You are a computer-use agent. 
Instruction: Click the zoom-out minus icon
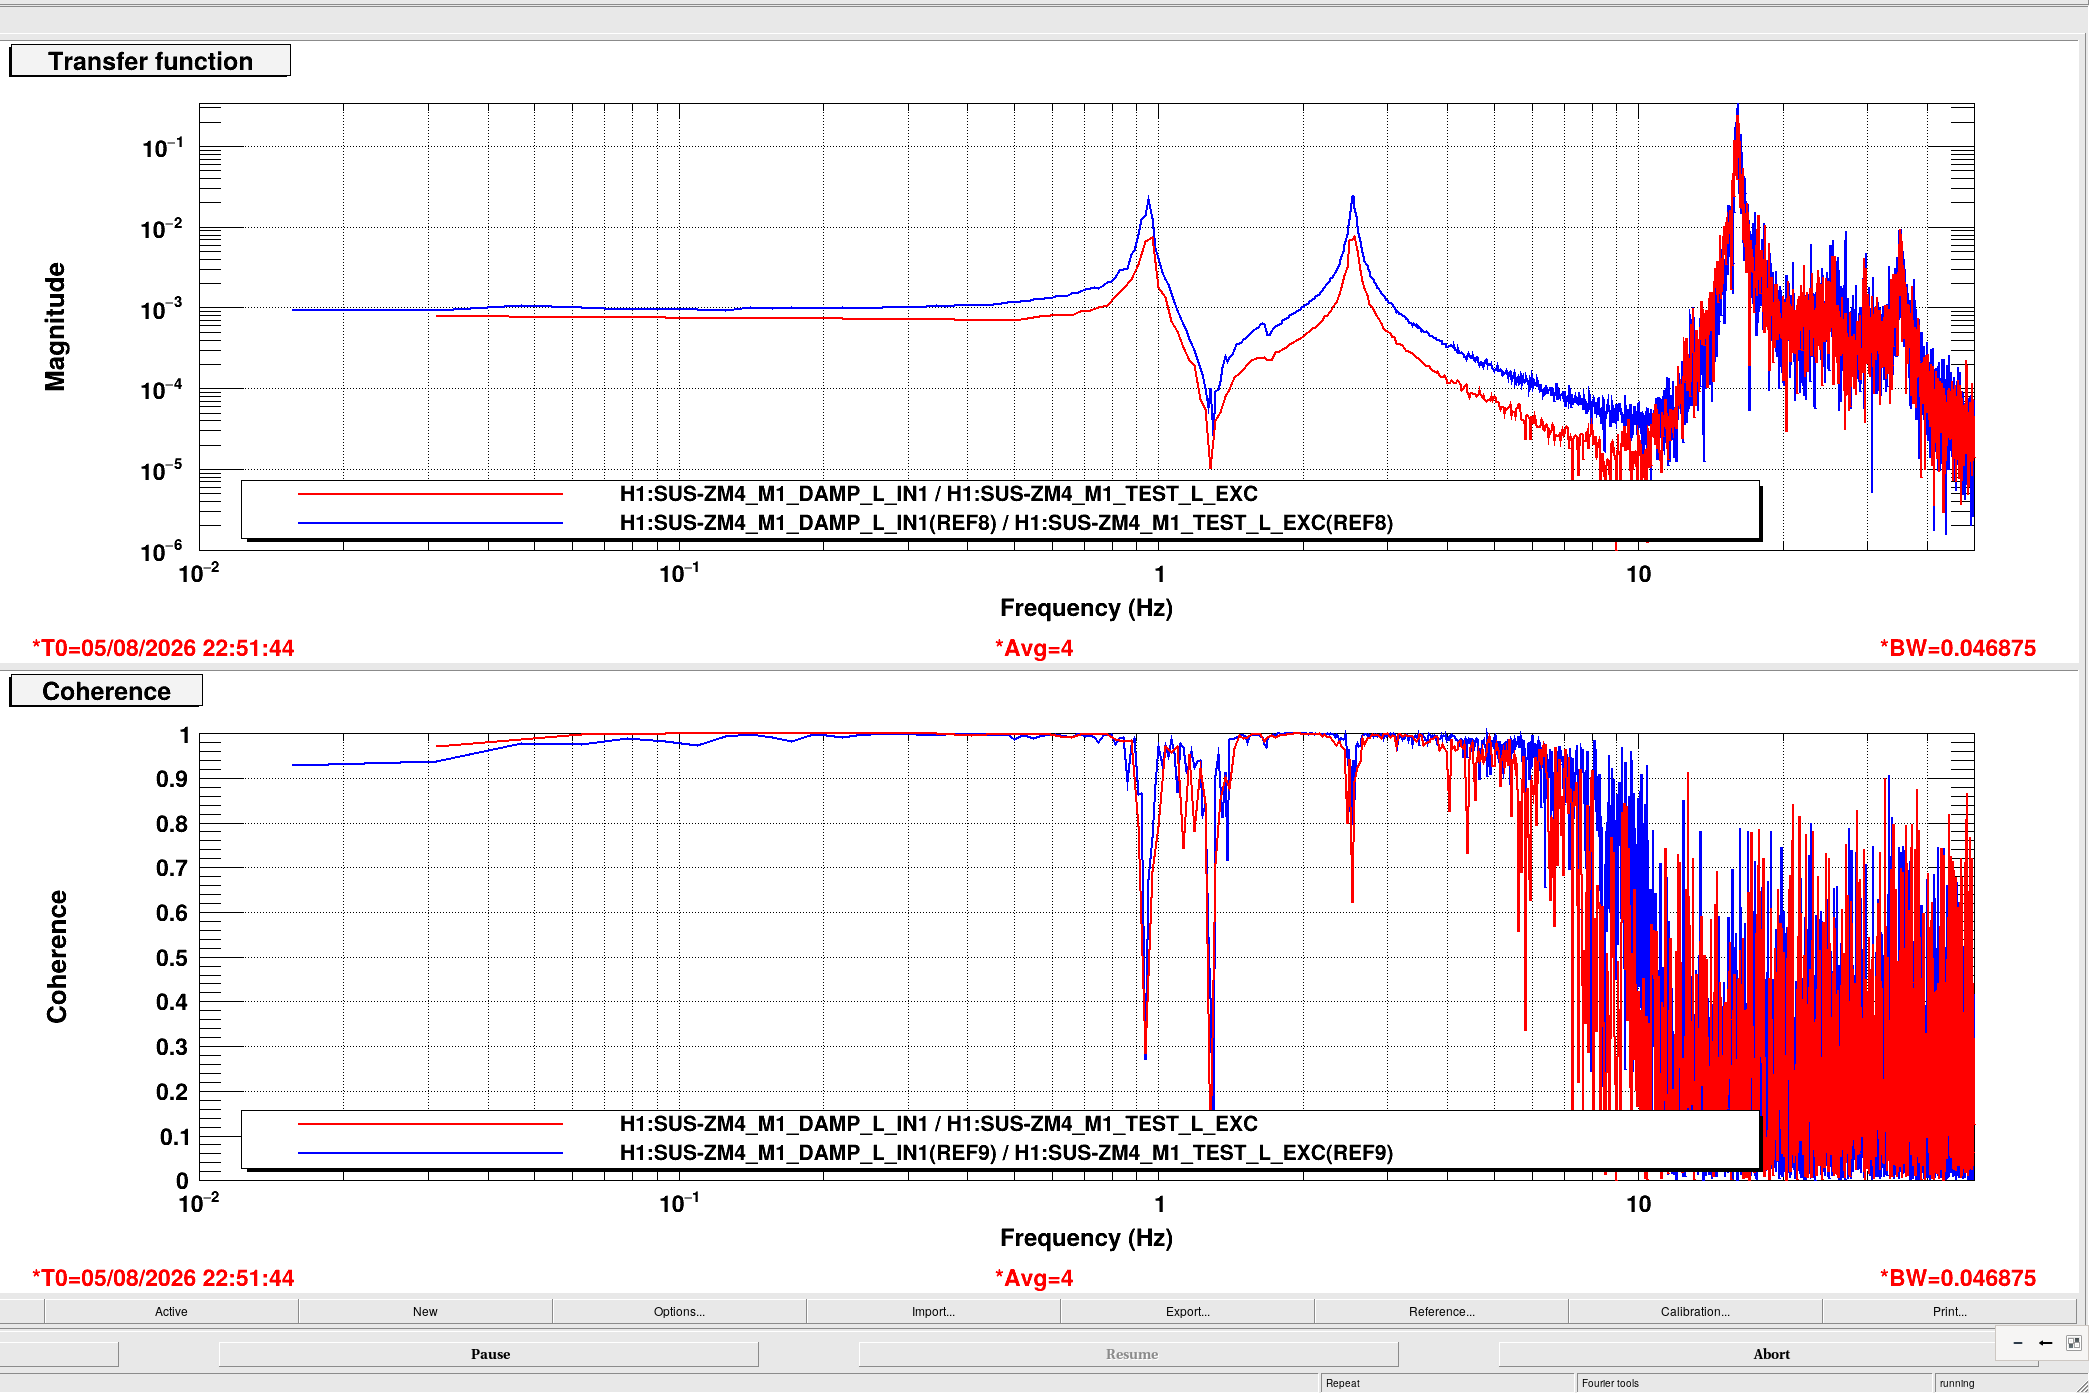2018,1343
